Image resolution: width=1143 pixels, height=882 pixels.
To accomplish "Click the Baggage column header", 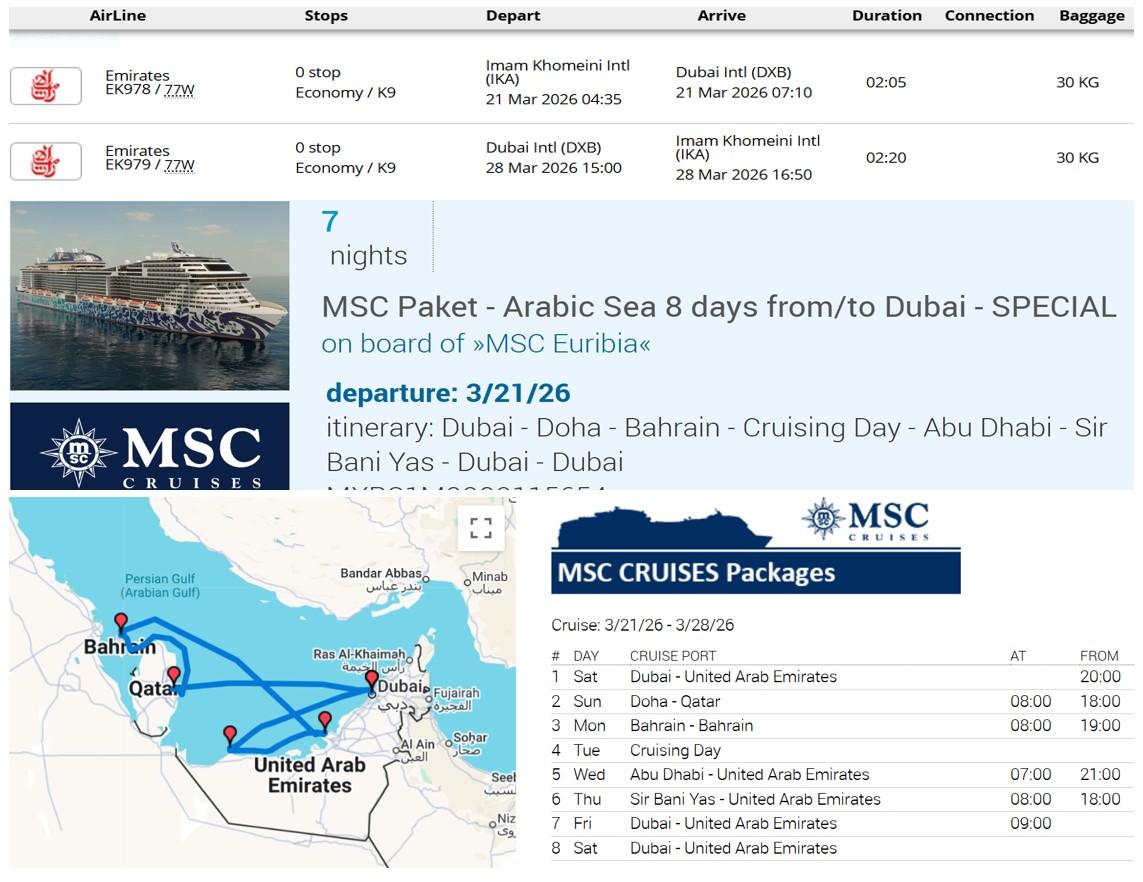I will (1091, 16).
